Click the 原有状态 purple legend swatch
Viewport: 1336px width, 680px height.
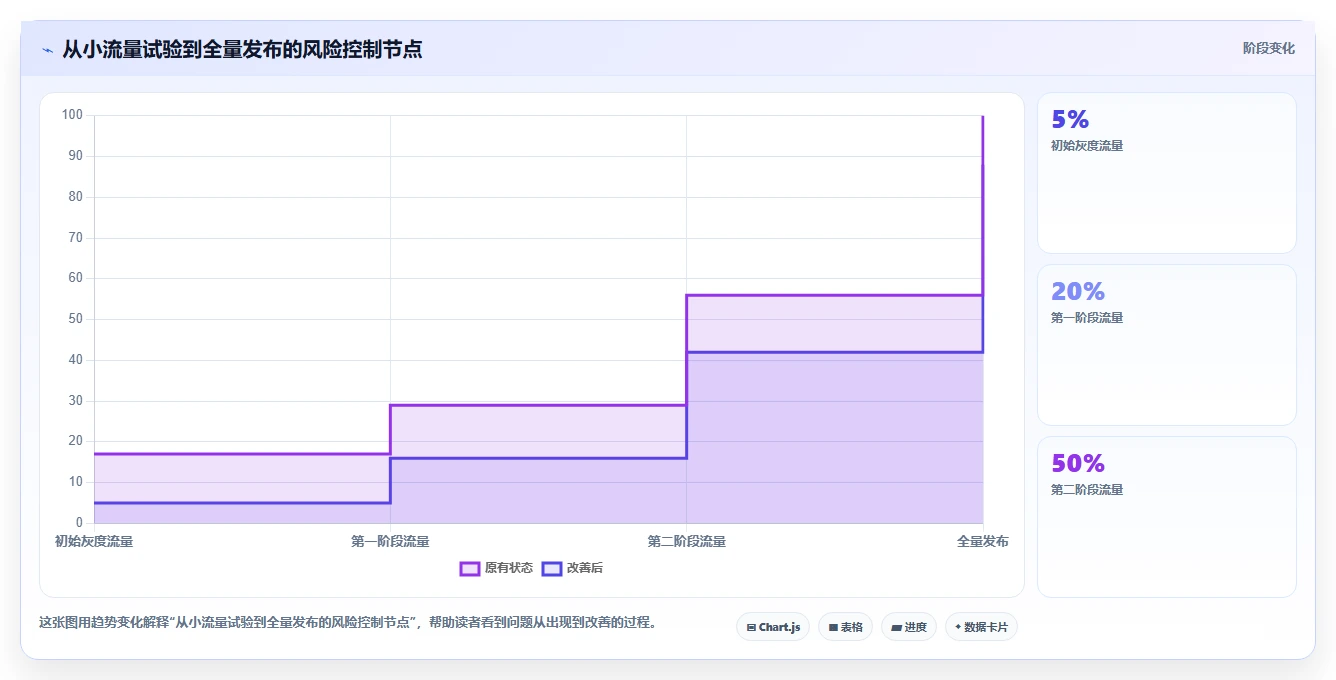point(470,568)
